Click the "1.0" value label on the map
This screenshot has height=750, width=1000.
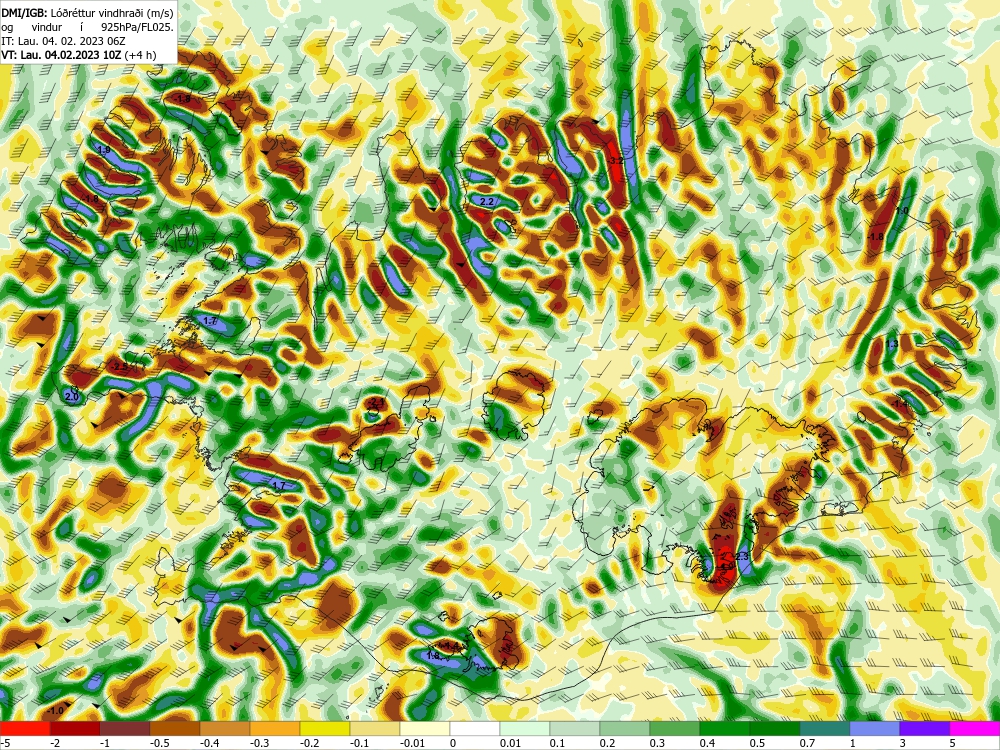click(x=902, y=210)
